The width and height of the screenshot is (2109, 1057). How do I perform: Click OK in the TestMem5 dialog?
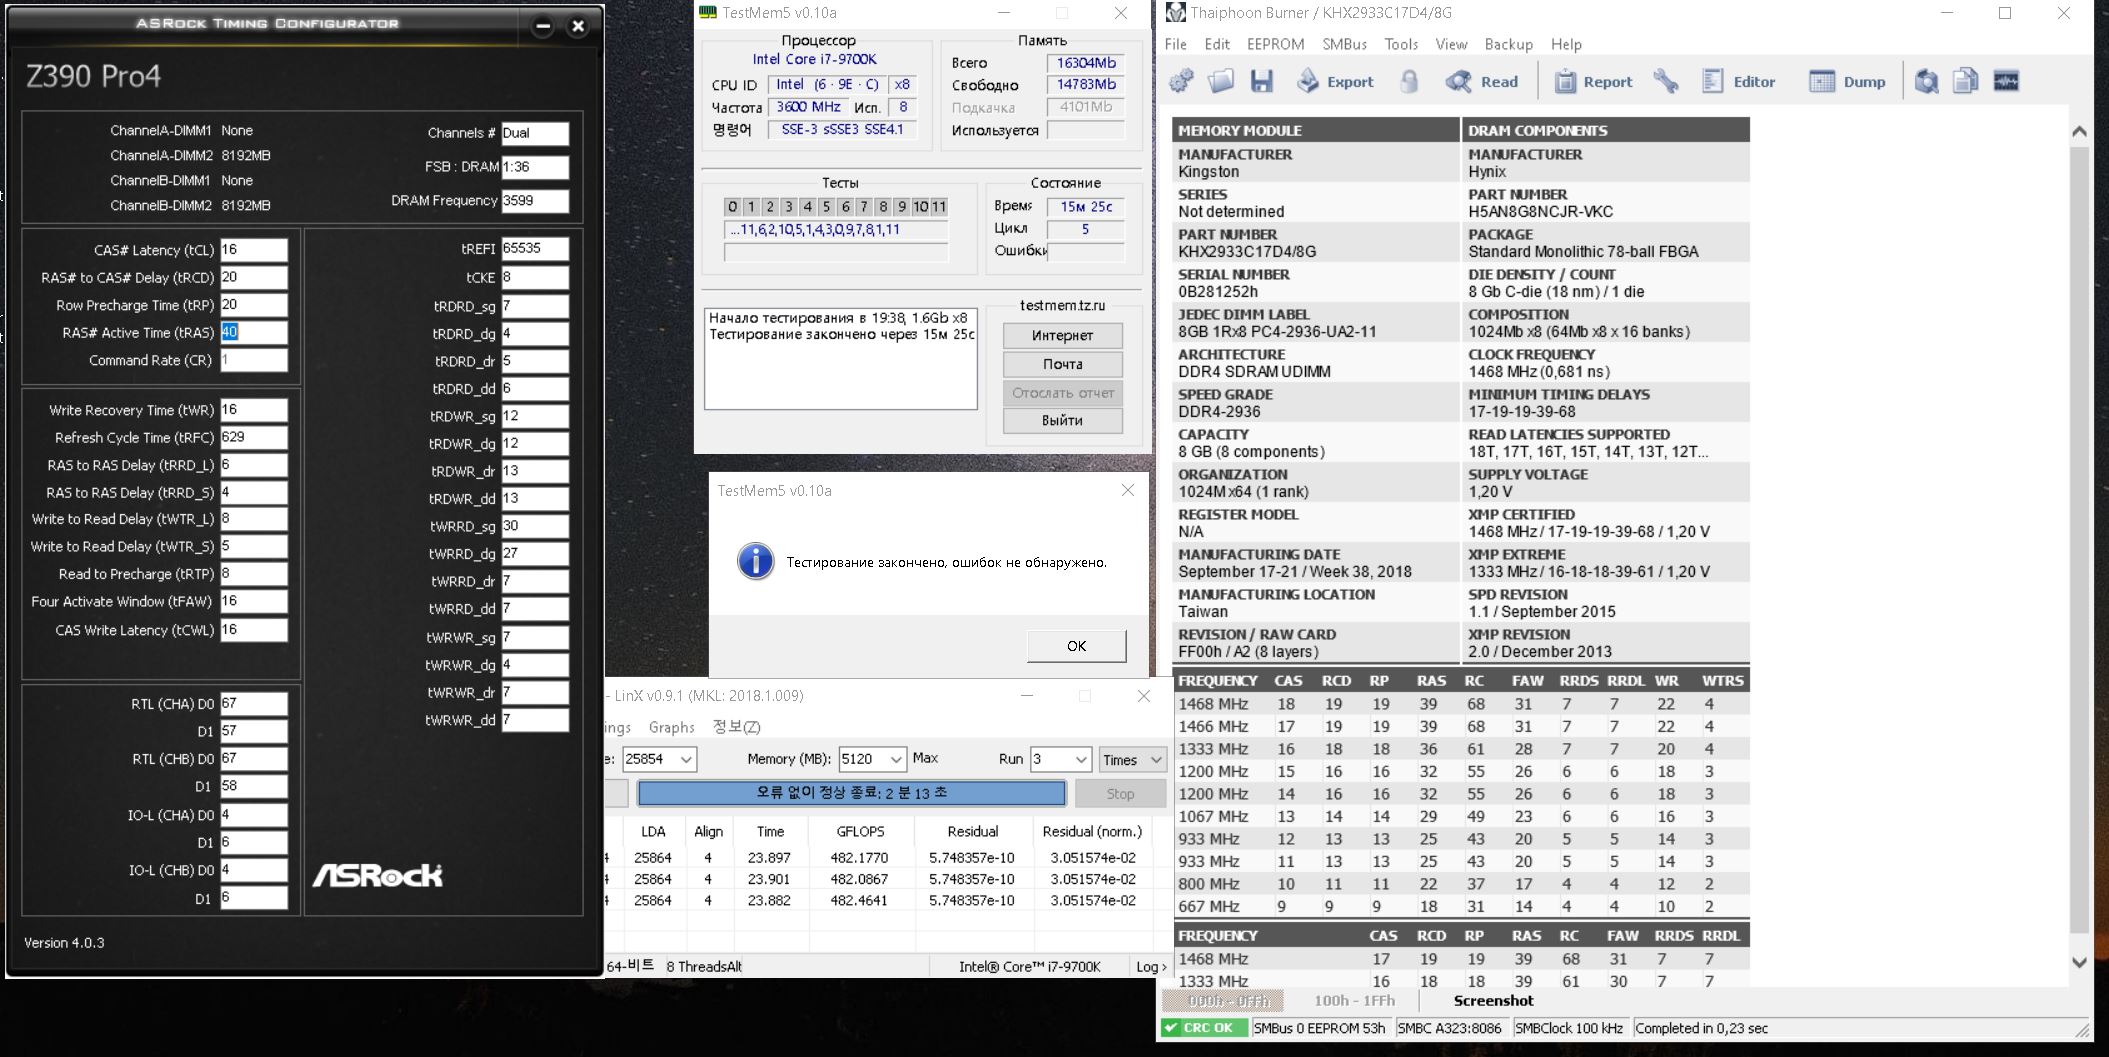tap(1076, 646)
